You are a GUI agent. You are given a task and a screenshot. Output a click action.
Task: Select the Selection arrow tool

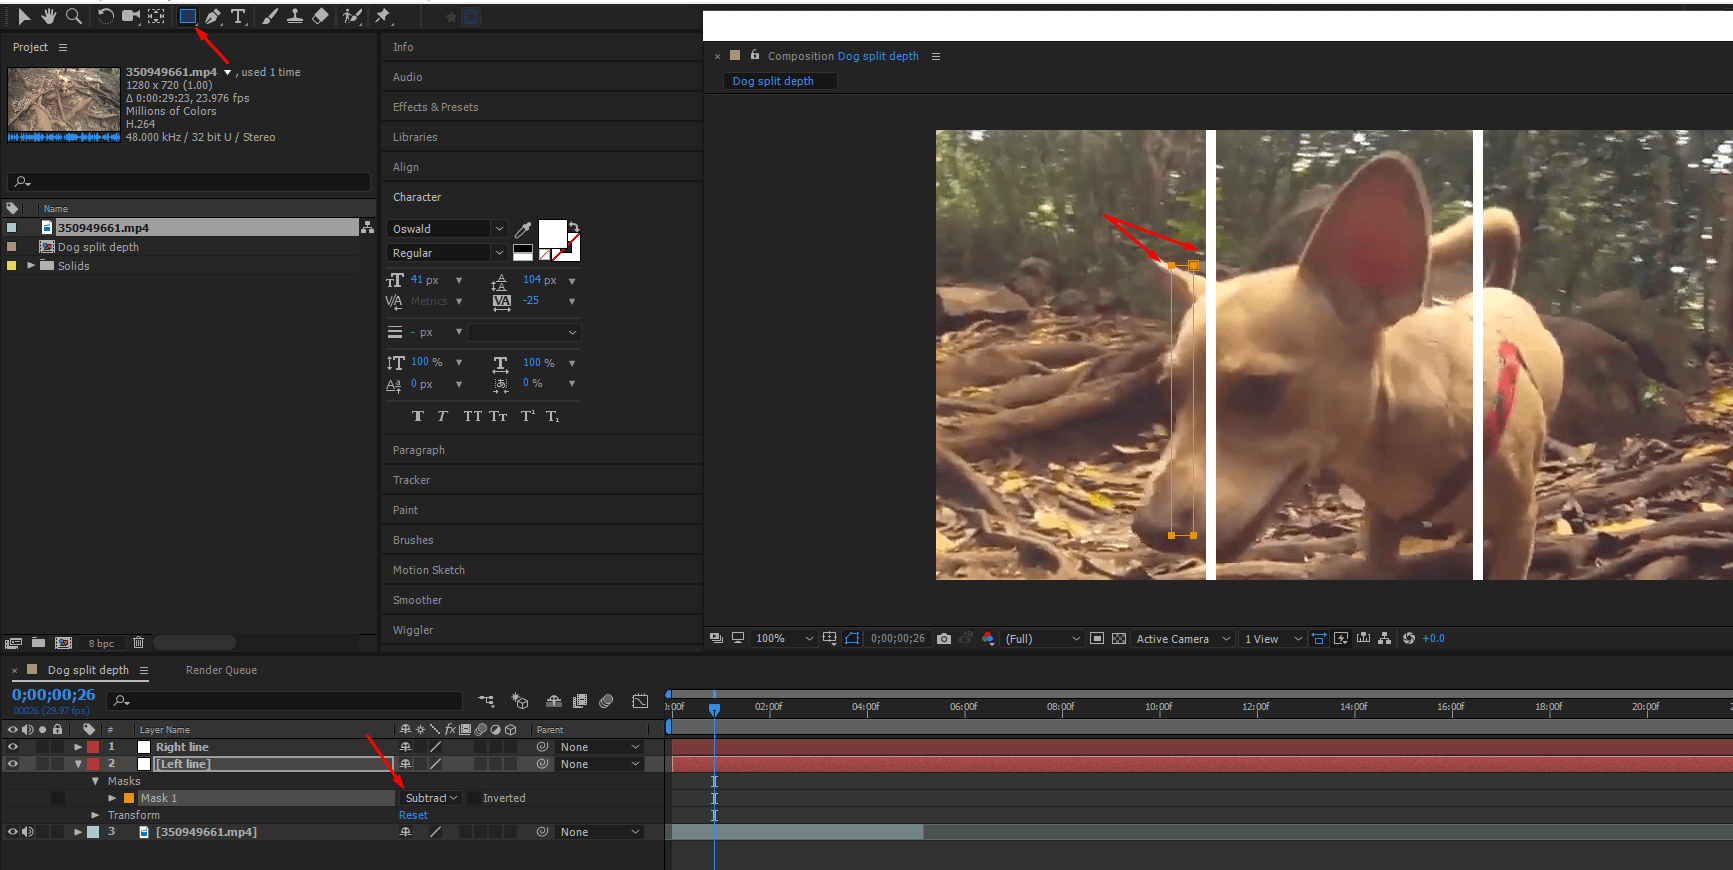(x=24, y=16)
